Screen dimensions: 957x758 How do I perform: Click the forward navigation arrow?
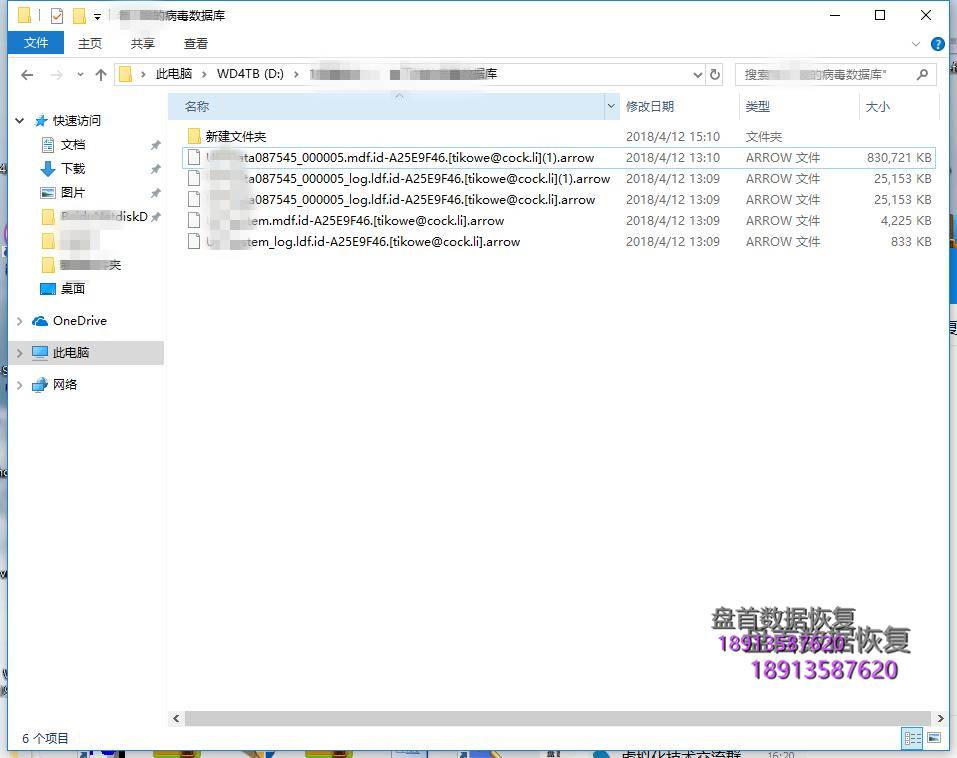[x=56, y=74]
